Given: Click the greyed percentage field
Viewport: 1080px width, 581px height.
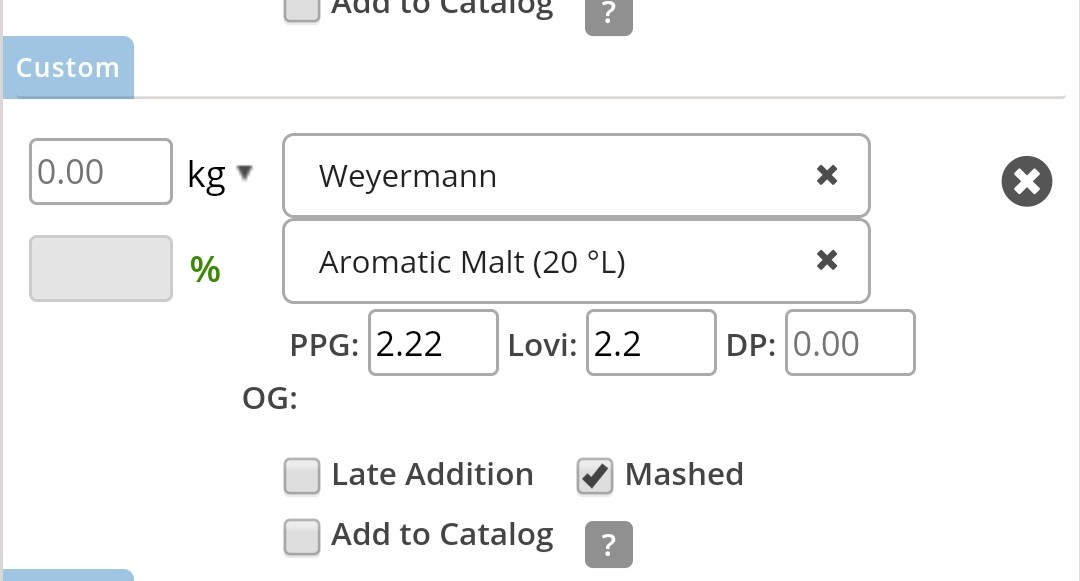Looking at the screenshot, I should (101, 268).
